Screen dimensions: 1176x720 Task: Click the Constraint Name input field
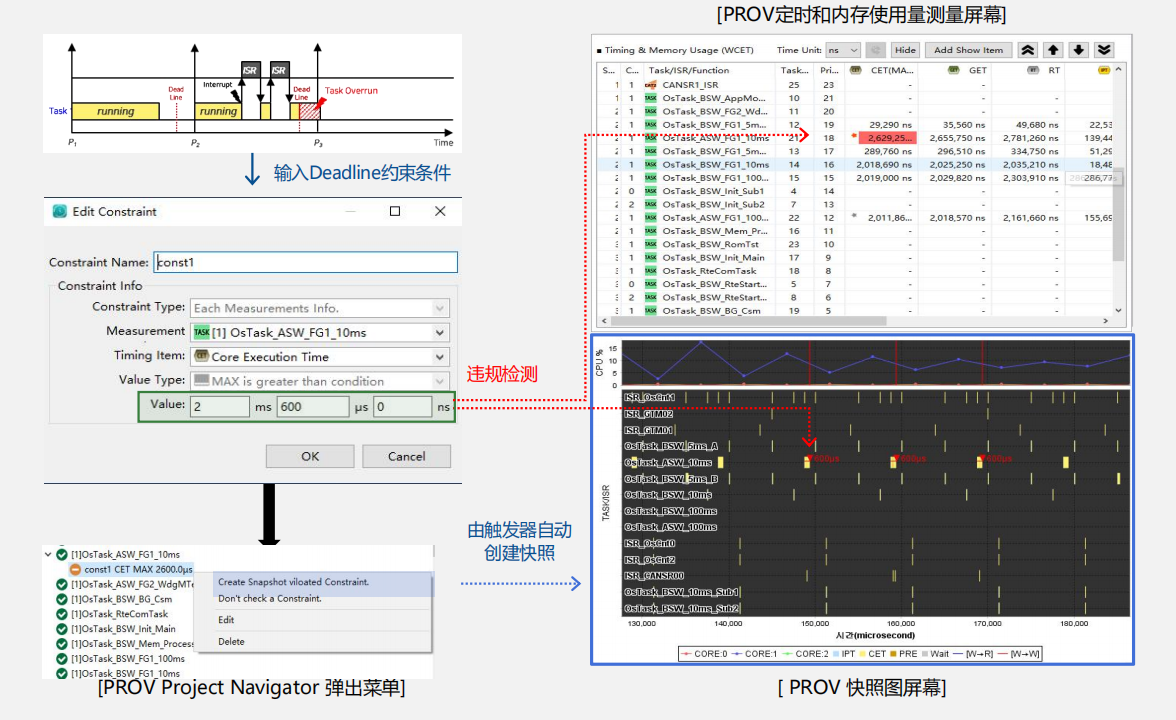click(x=305, y=262)
